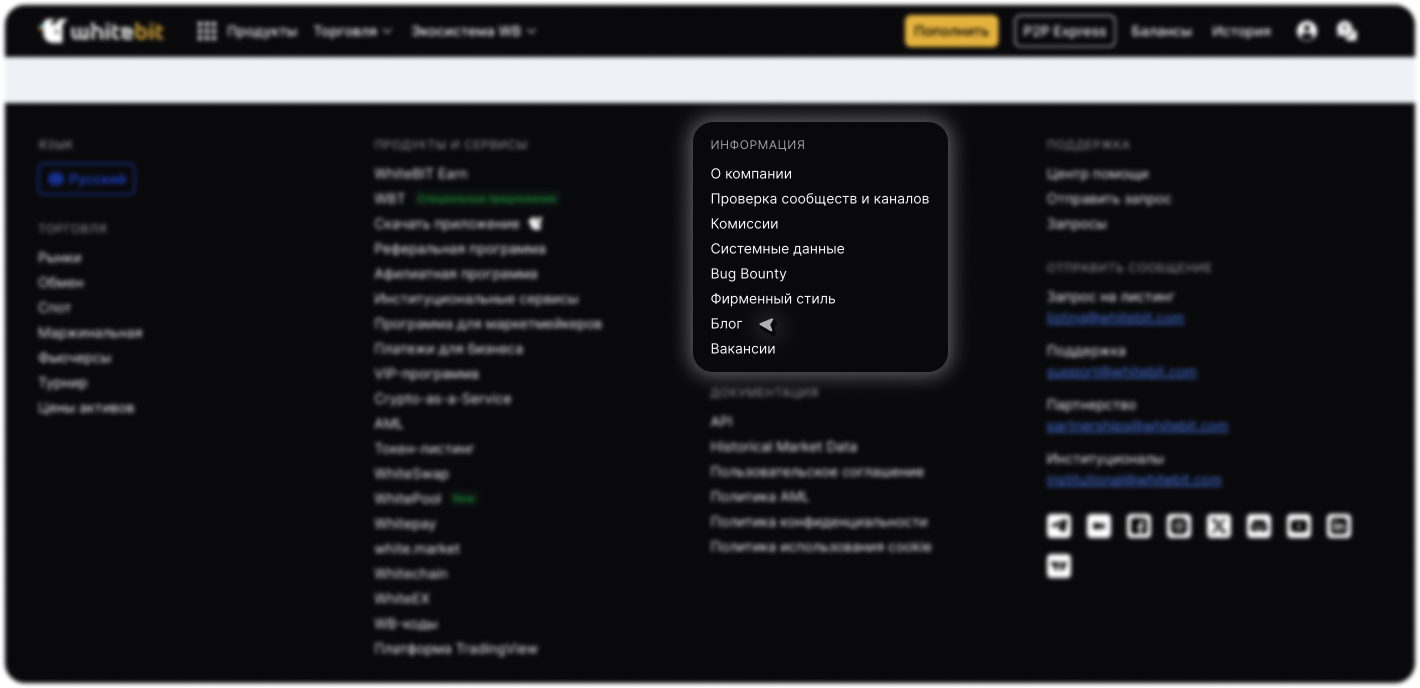Open the Русский language selector
The image size is (1420, 688).
tap(87, 180)
